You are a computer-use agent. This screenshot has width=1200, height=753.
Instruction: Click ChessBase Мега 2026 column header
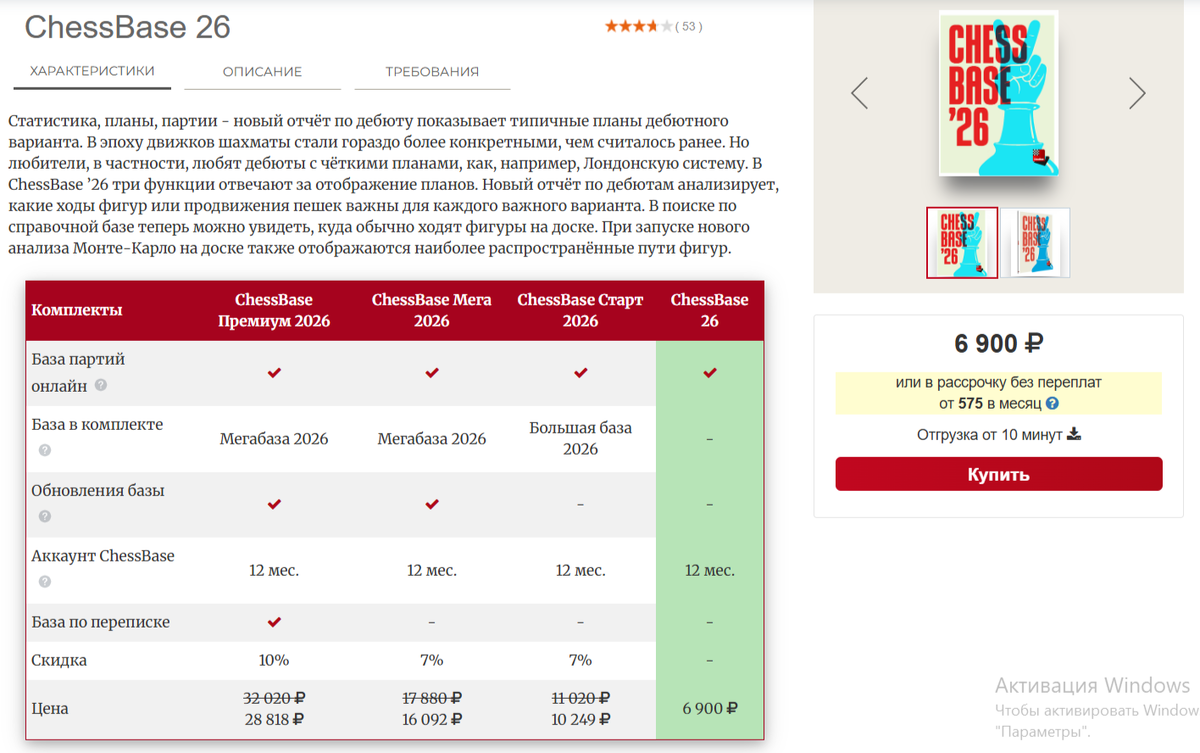432,310
